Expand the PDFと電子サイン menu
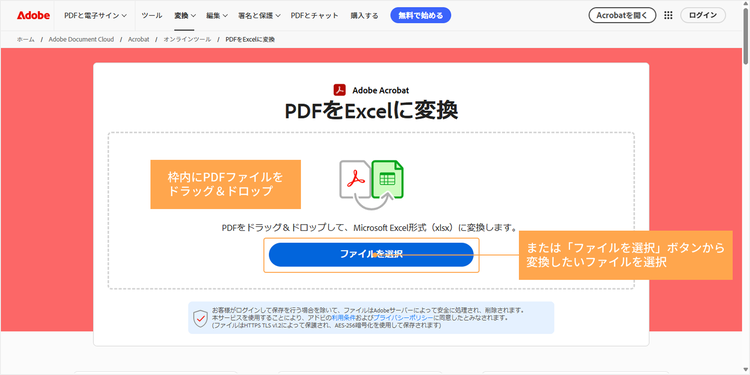This screenshot has width=750, height=375. click(96, 15)
